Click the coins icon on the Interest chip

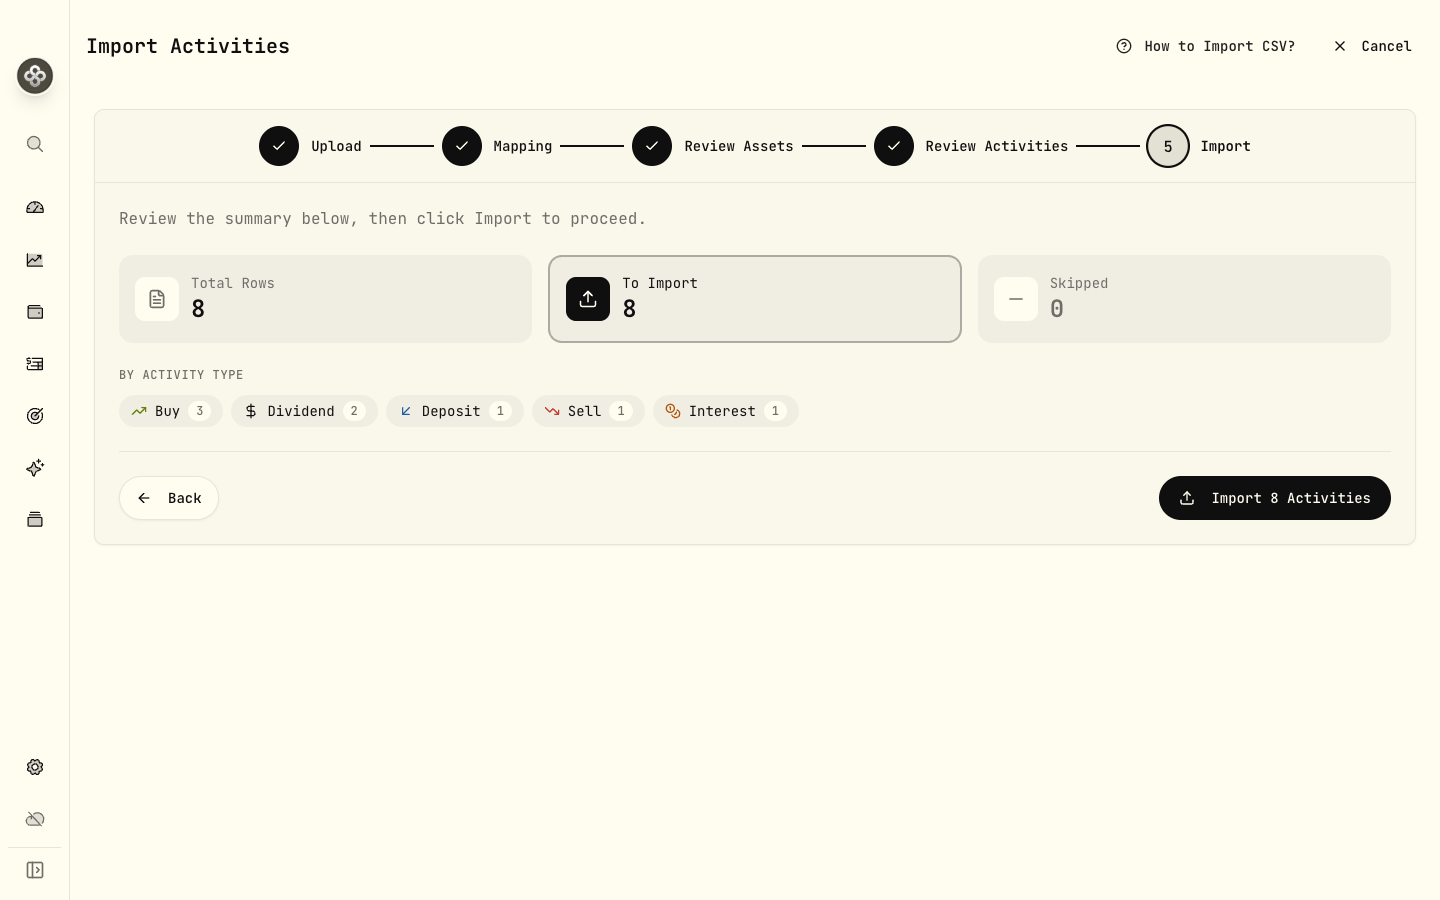pos(673,411)
